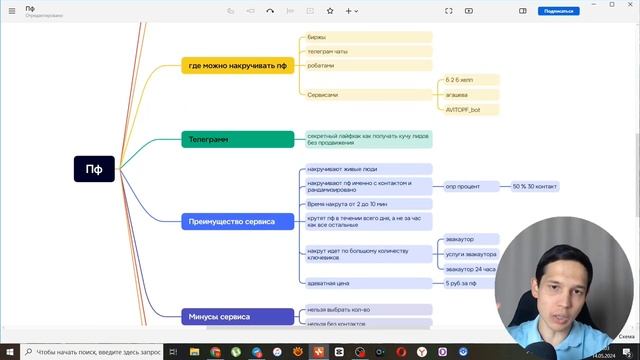Open the CapCut taskbar icon

tap(339, 352)
